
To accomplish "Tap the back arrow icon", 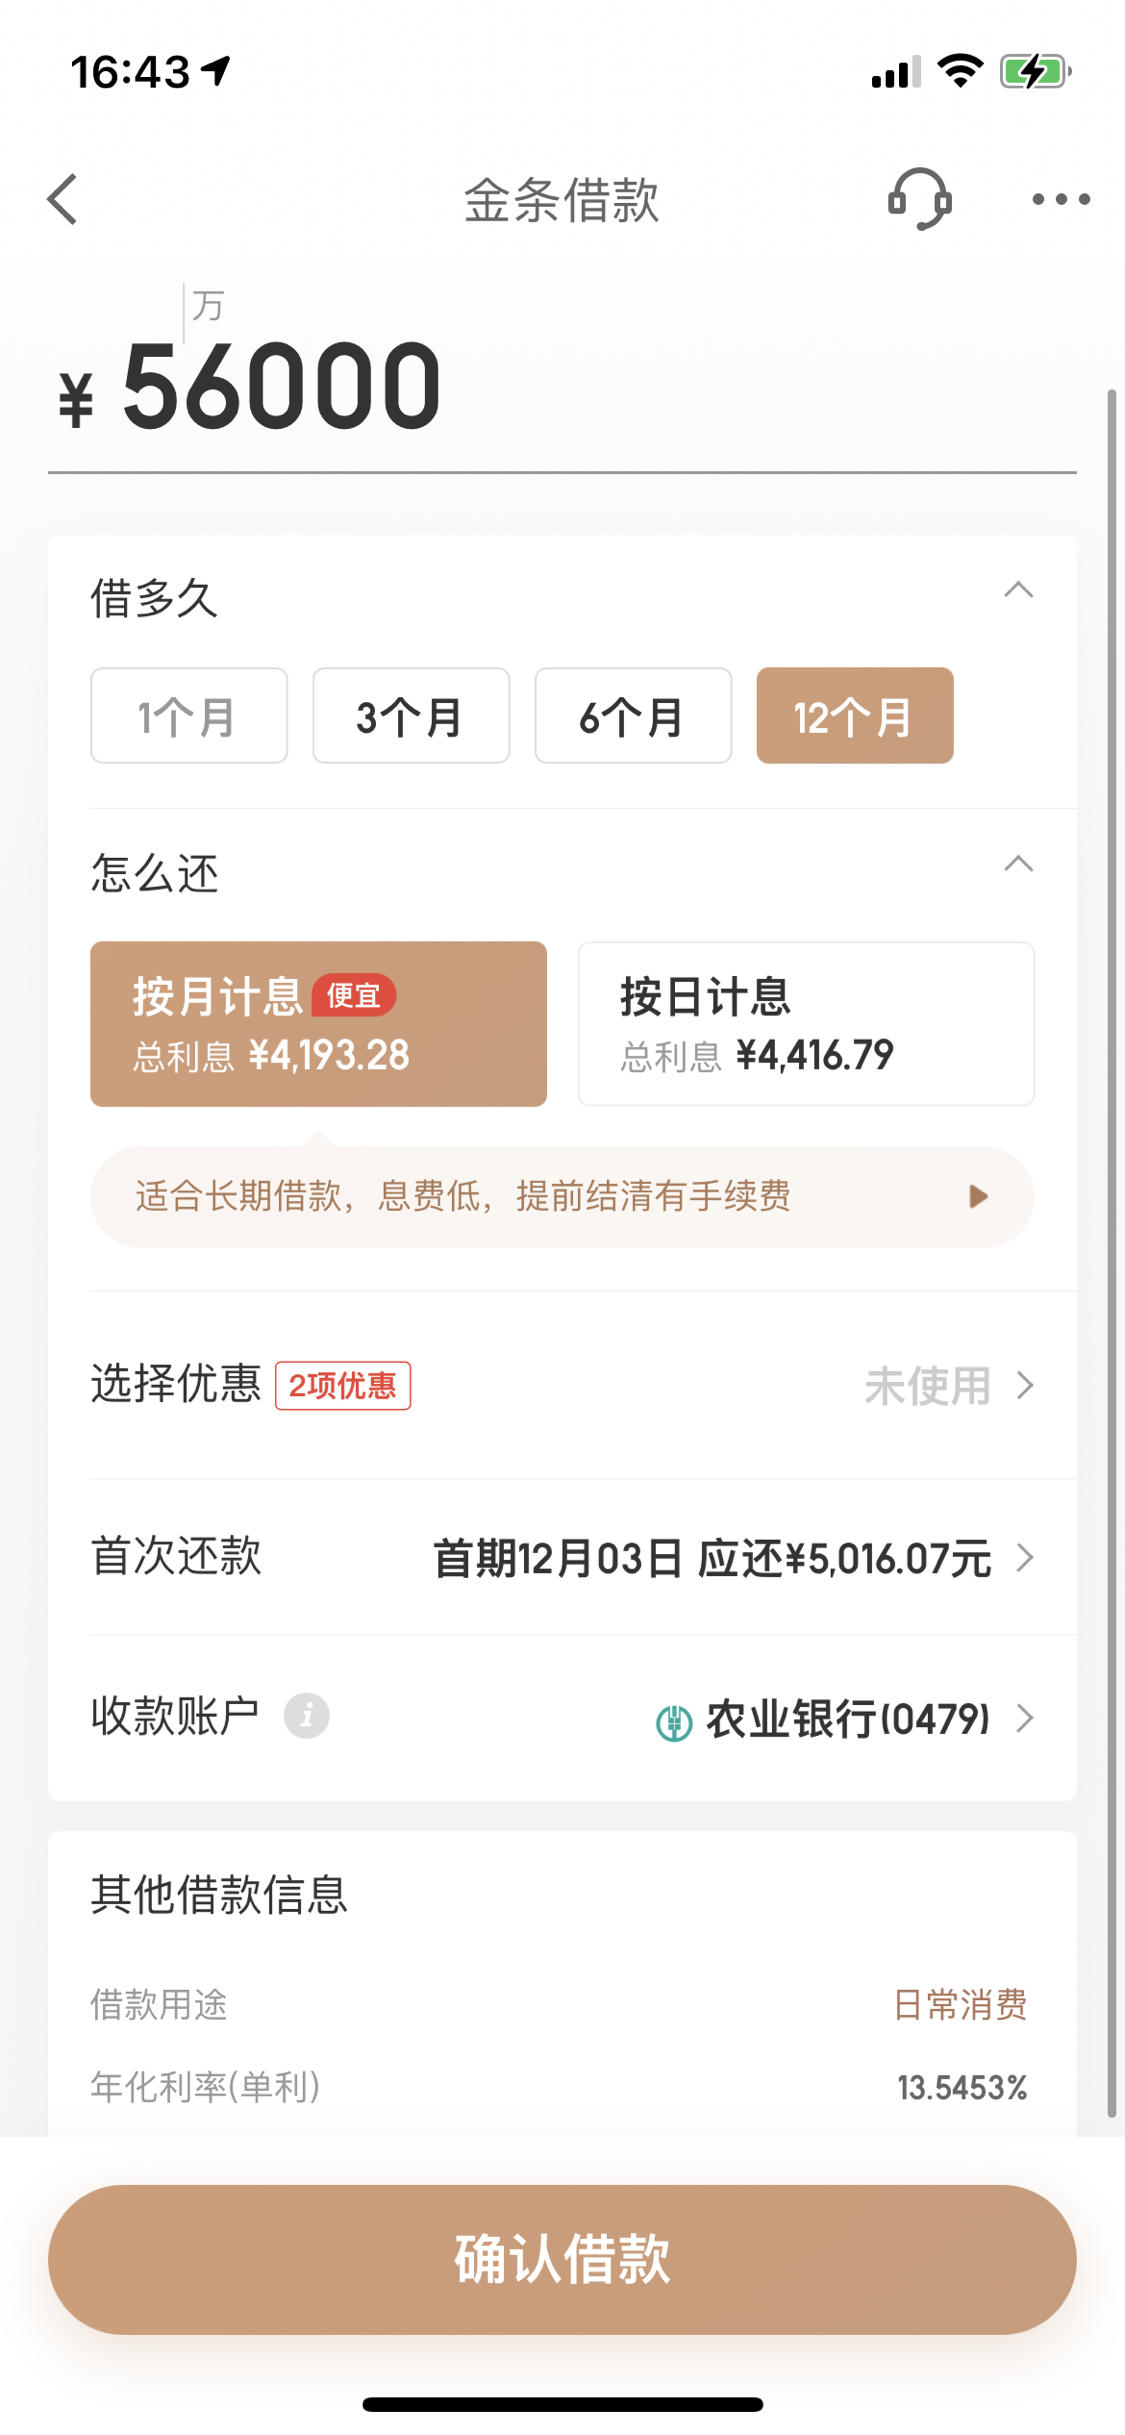I will [x=62, y=199].
